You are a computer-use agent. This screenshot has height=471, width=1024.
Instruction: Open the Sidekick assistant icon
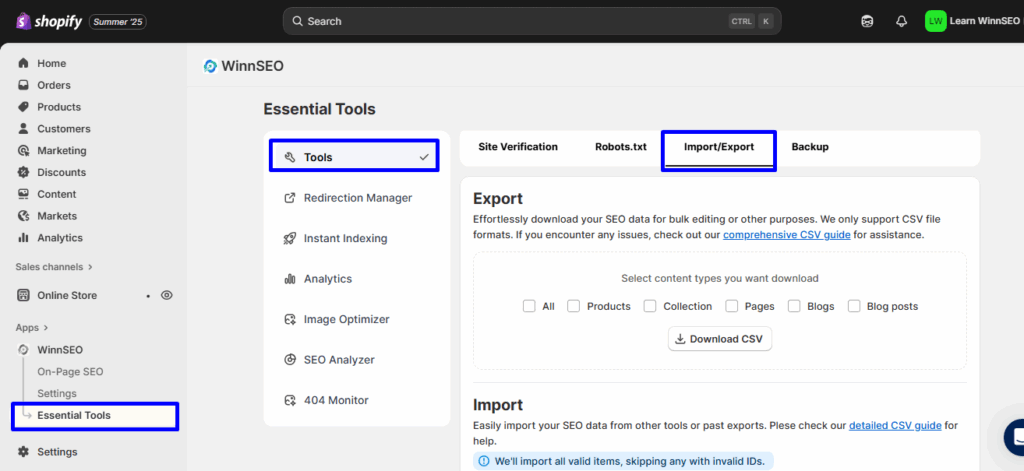867,22
